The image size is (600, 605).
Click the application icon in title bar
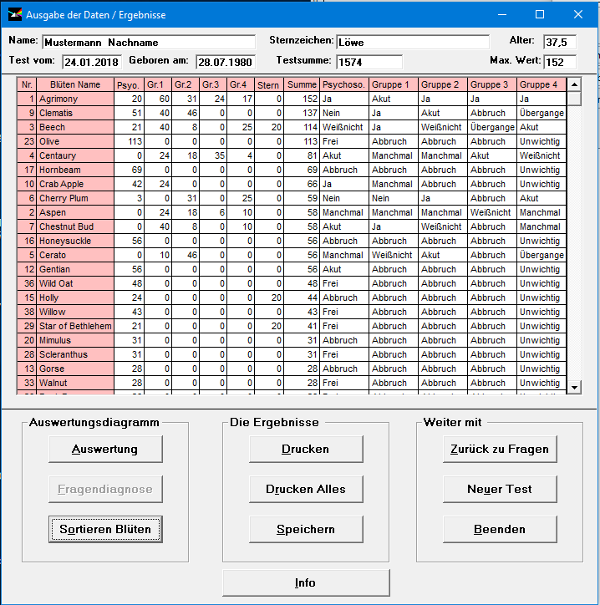pyautogui.click(x=15, y=15)
